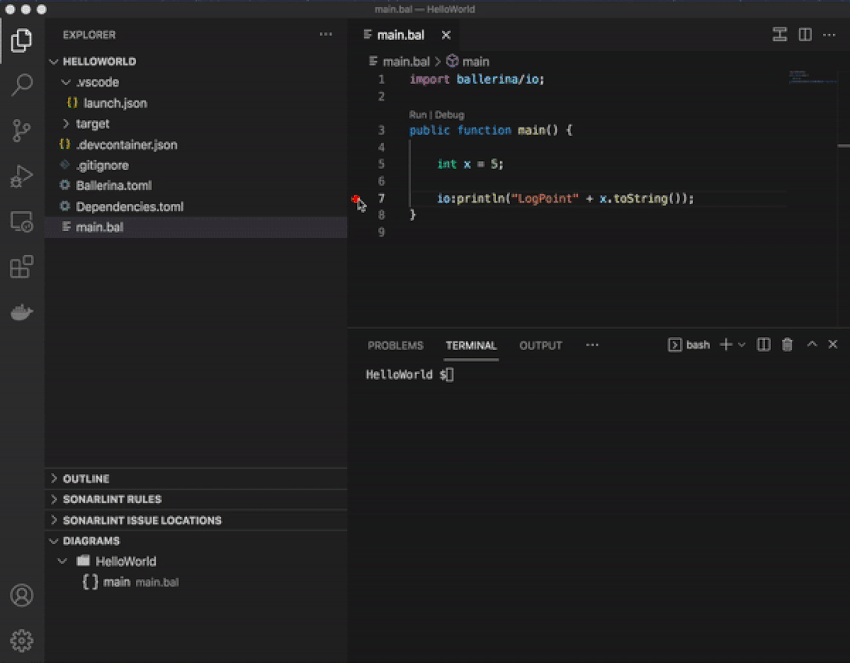Split the editor using the split icon
Image resolution: width=850 pixels, height=663 pixels.
point(805,34)
